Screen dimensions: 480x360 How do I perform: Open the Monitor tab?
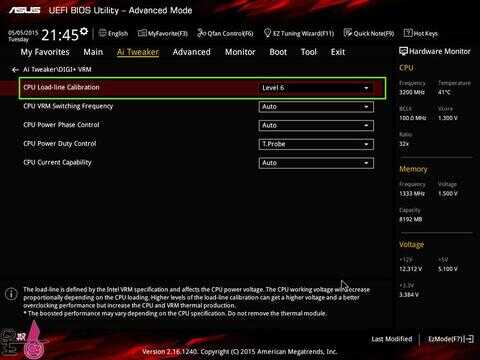point(240,52)
